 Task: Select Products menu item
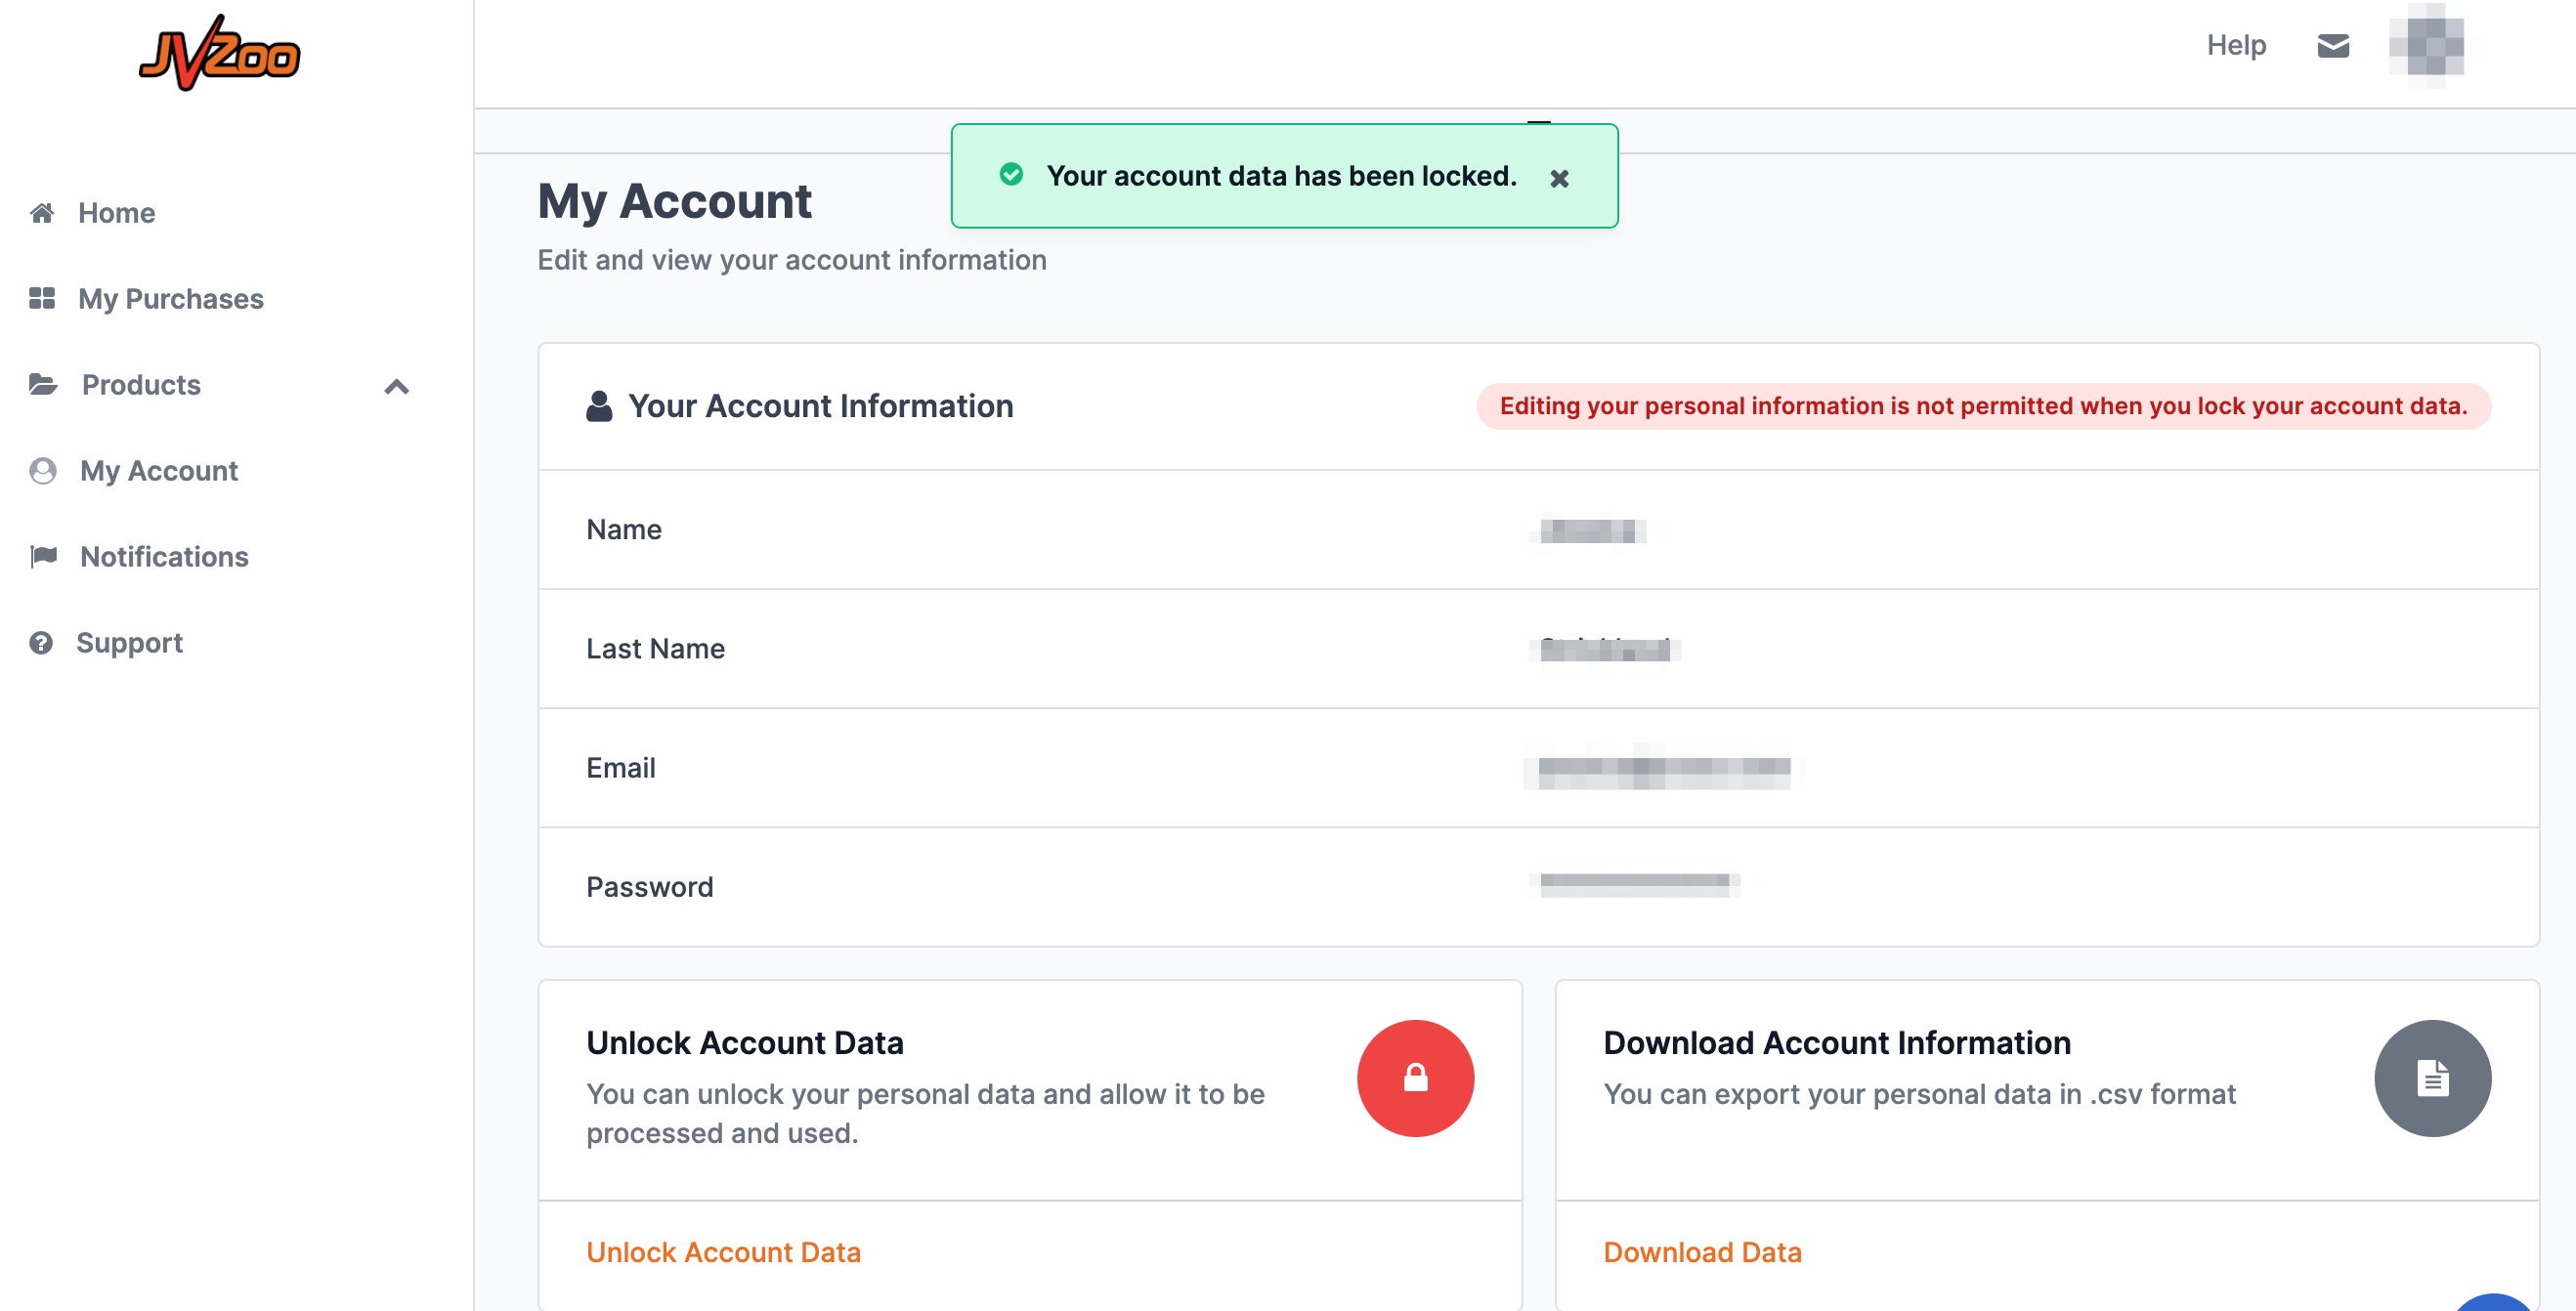point(141,385)
